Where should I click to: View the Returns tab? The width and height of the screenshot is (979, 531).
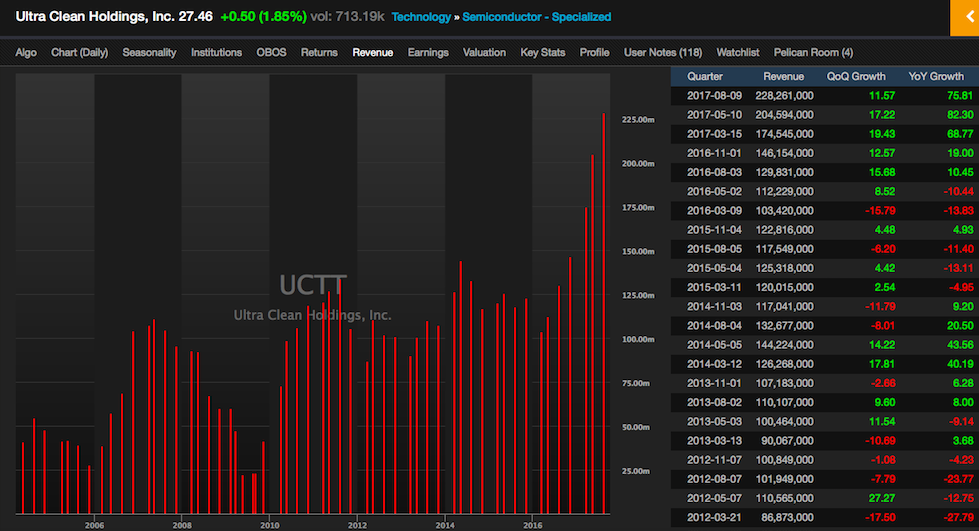(x=319, y=52)
